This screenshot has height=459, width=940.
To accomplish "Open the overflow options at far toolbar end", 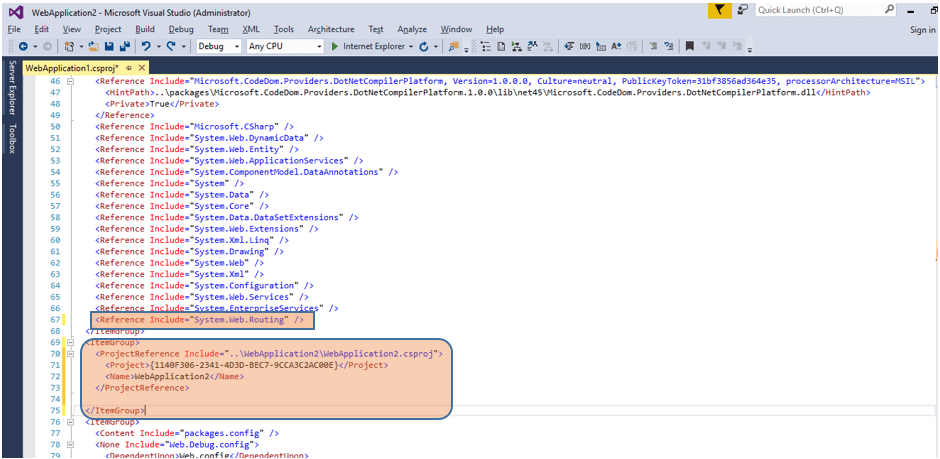I will [x=749, y=48].
